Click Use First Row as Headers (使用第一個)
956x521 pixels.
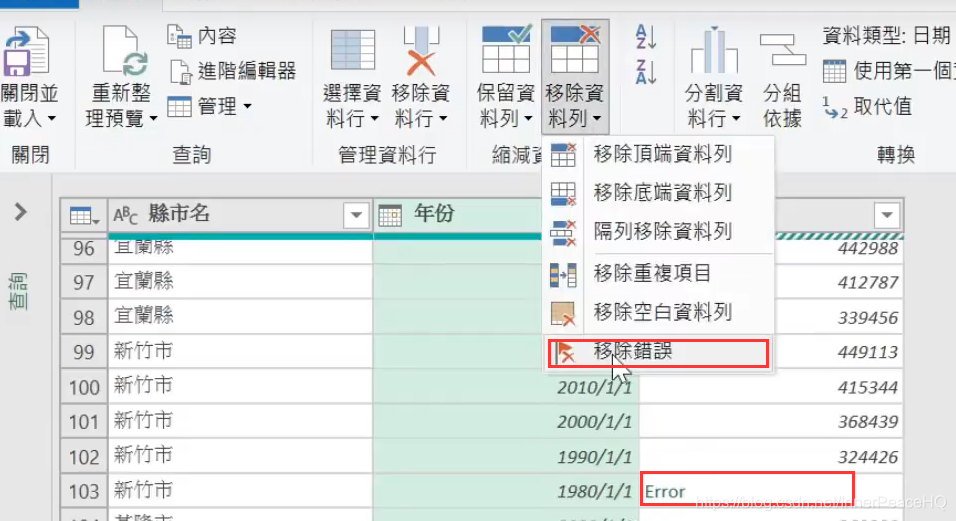(x=889, y=71)
